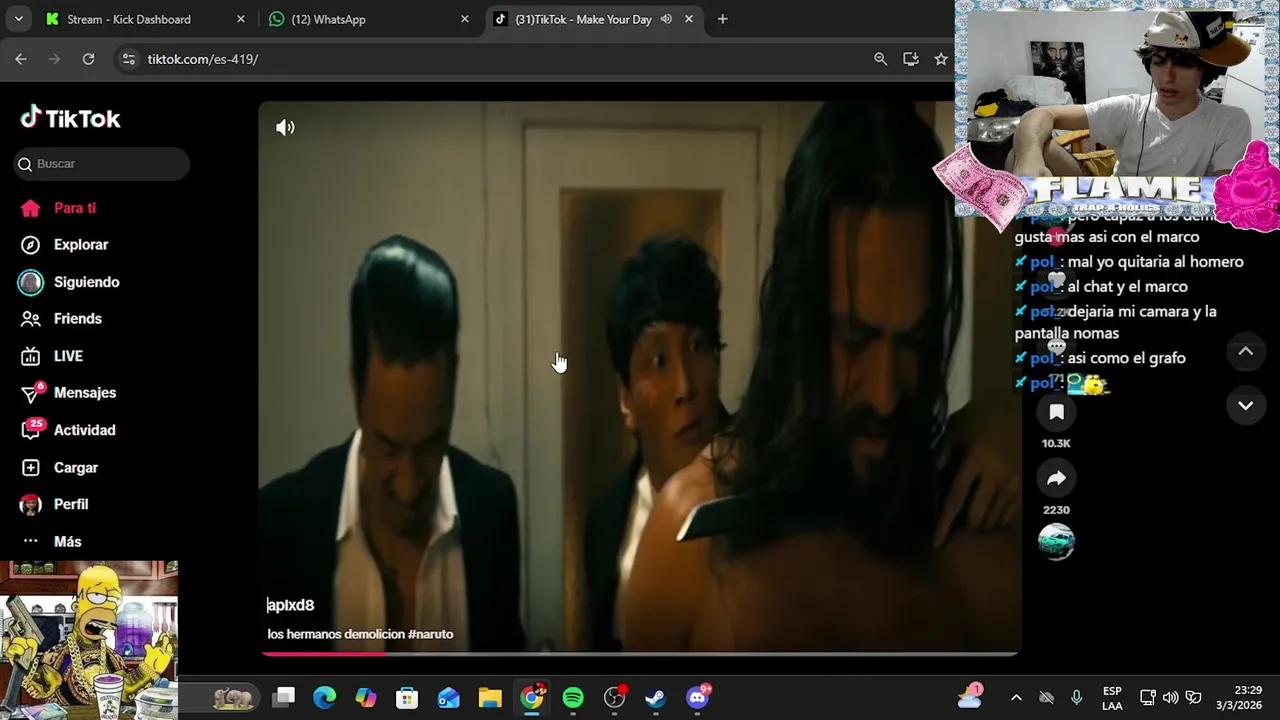Viewport: 1280px width, 720px height.
Task: Reload the TikTok page
Action: coord(88,59)
